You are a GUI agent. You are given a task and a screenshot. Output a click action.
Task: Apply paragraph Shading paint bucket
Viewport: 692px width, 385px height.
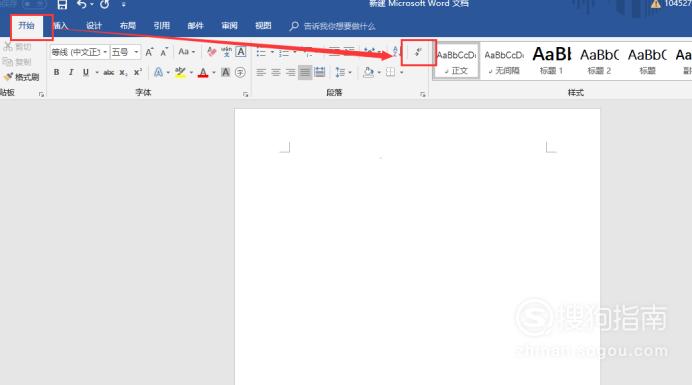(369, 72)
